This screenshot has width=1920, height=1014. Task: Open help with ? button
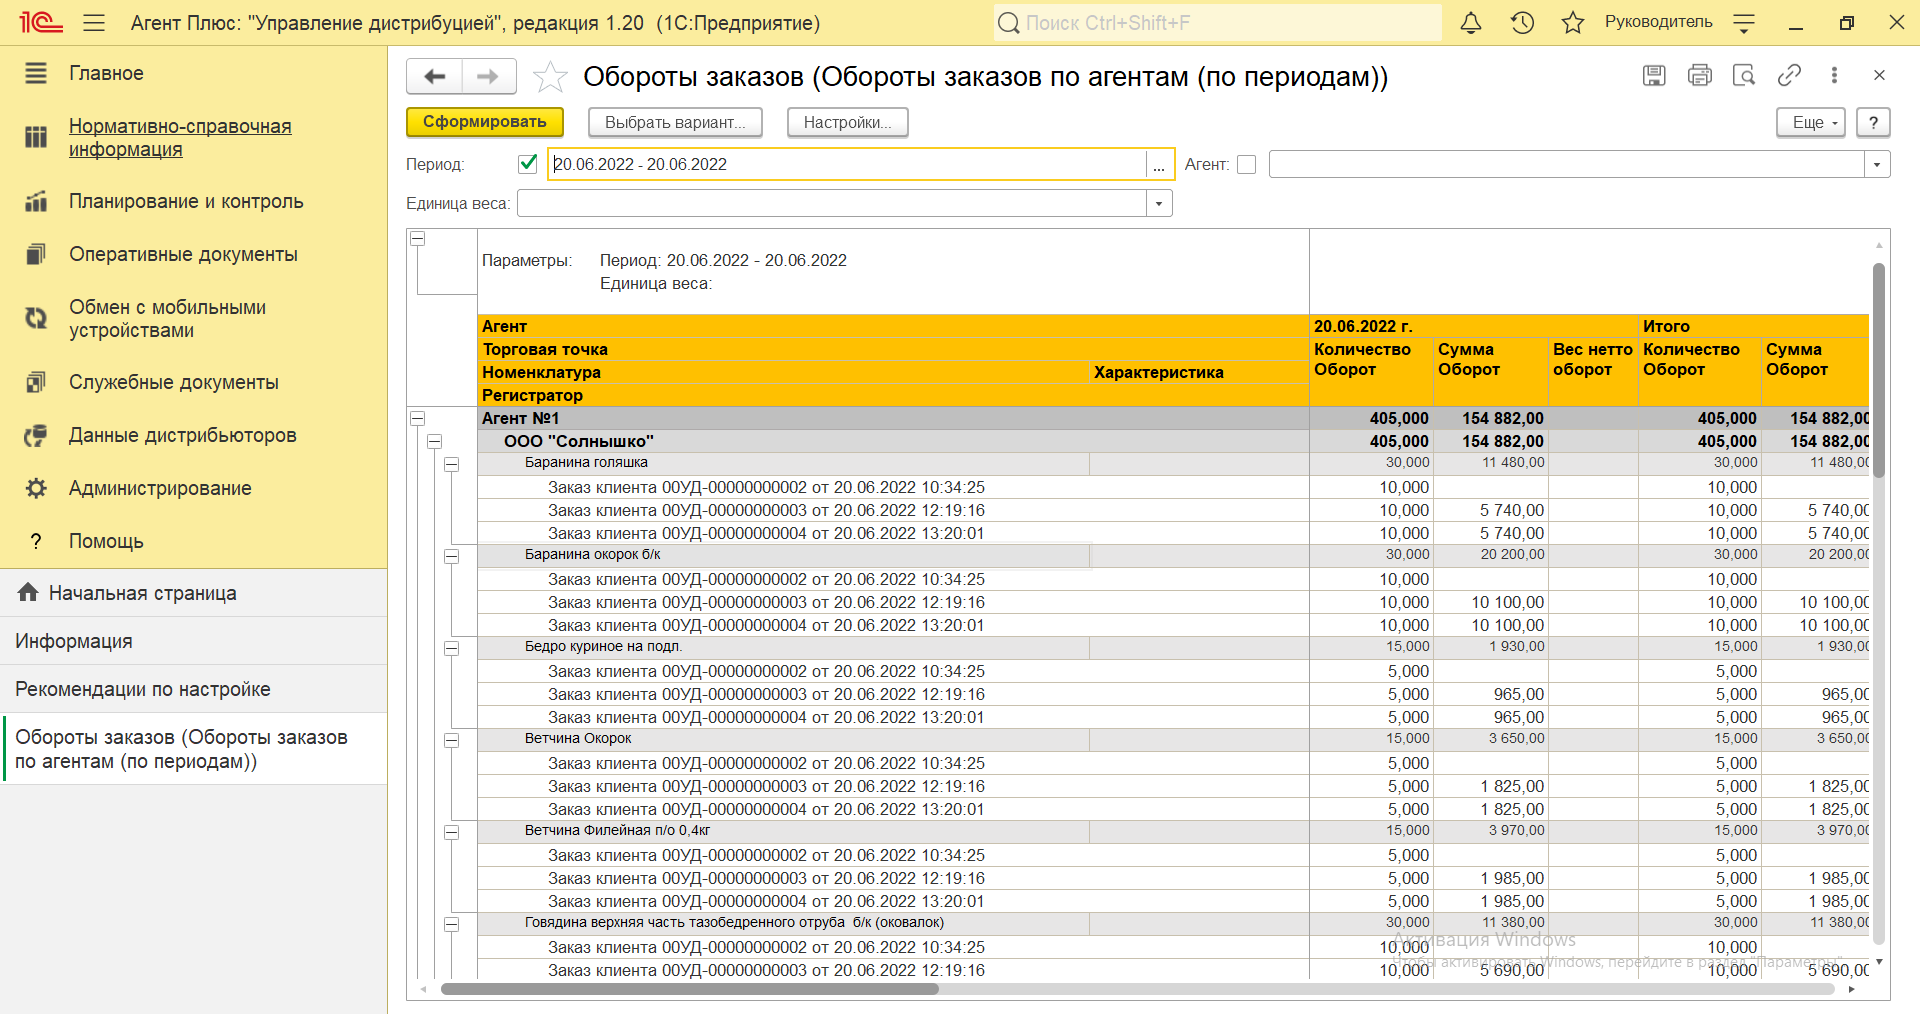[1873, 122]
